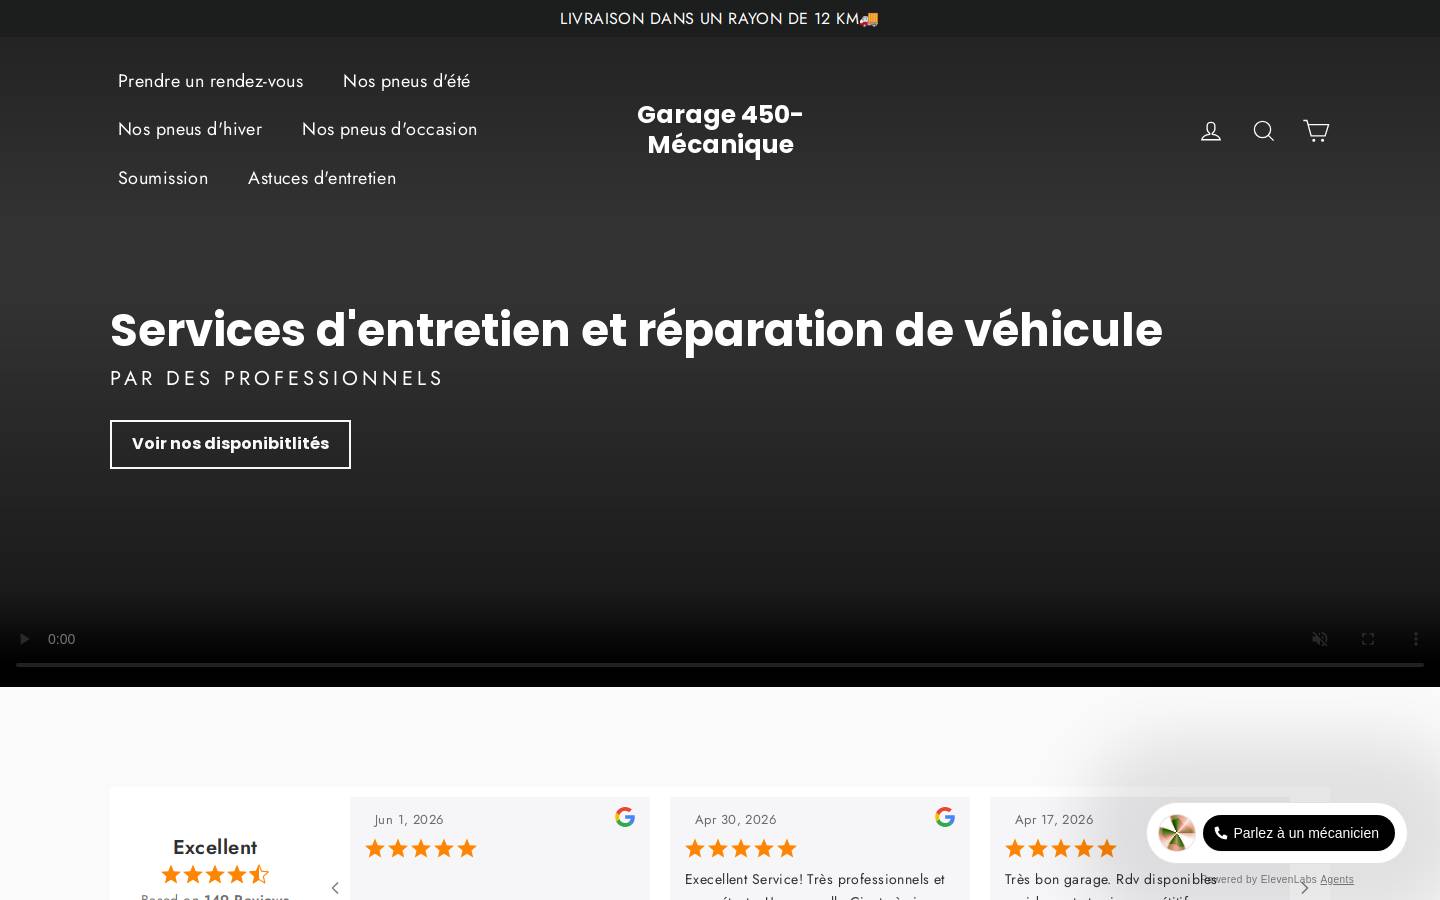
Task: Show next review with right chevron
Action: [x=1304, y=888]
